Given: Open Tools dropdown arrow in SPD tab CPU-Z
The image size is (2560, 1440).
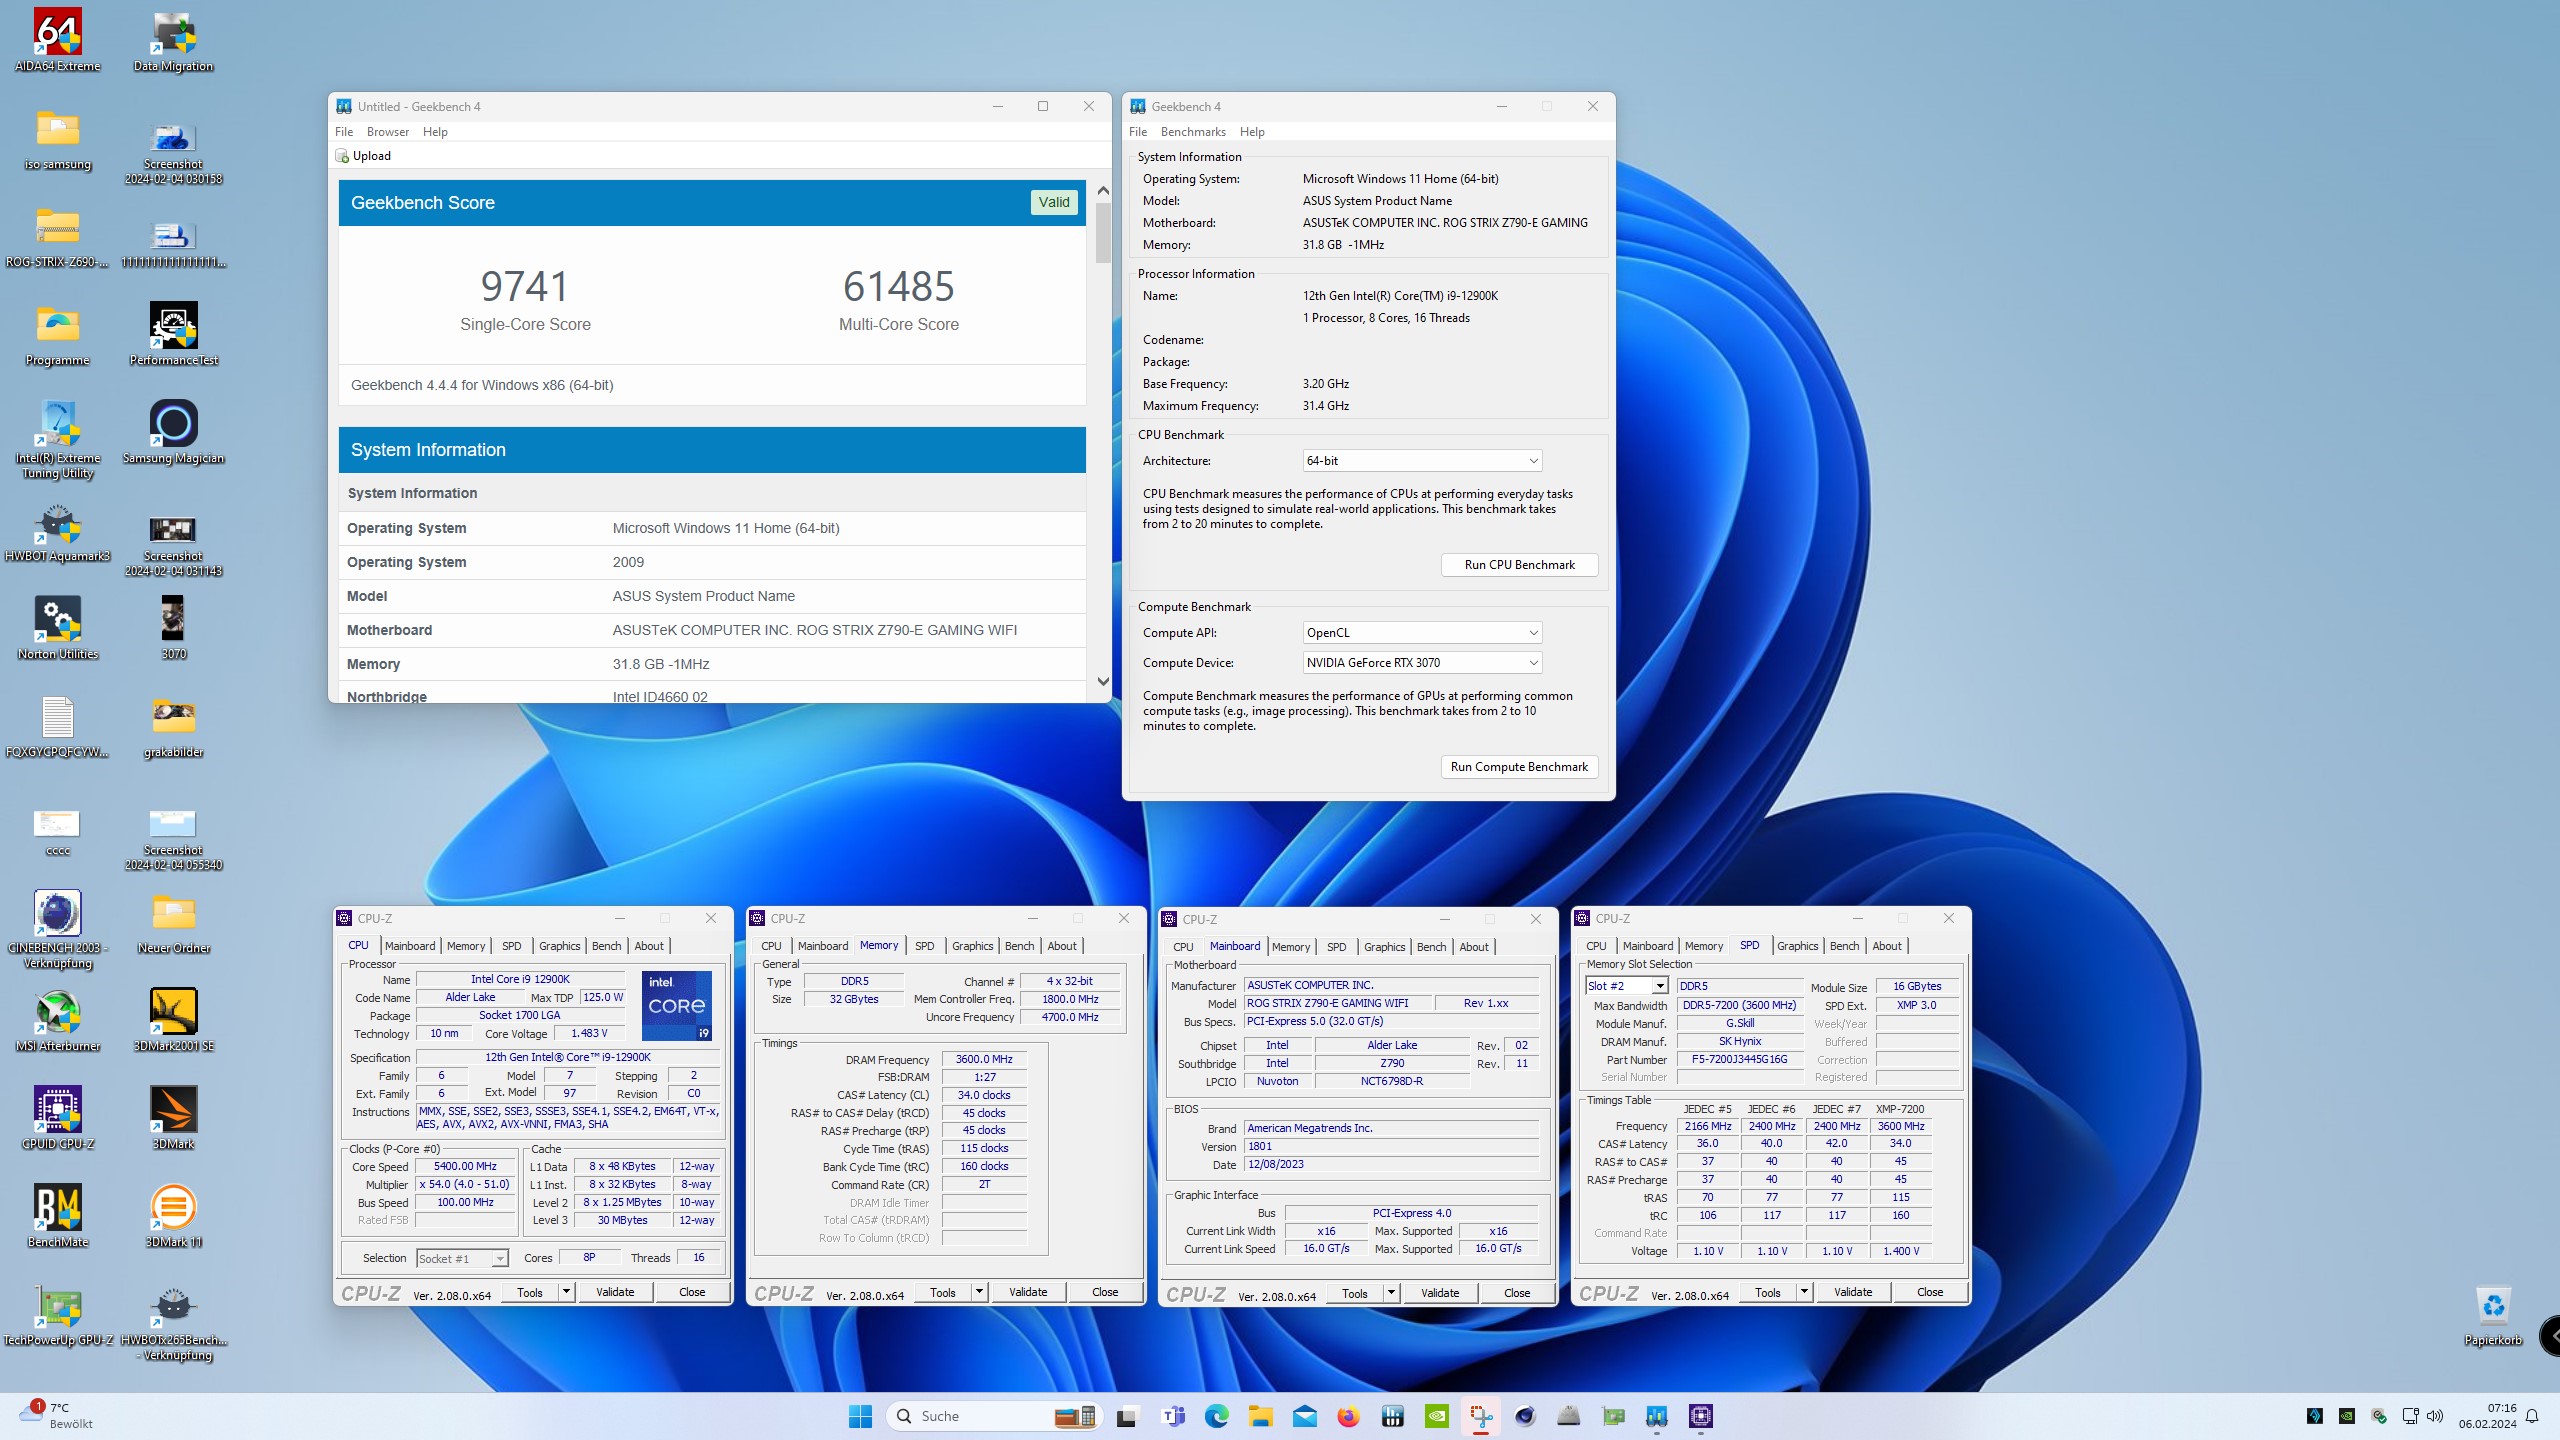Looking at the screenshot, I should coord(1804,1292).
